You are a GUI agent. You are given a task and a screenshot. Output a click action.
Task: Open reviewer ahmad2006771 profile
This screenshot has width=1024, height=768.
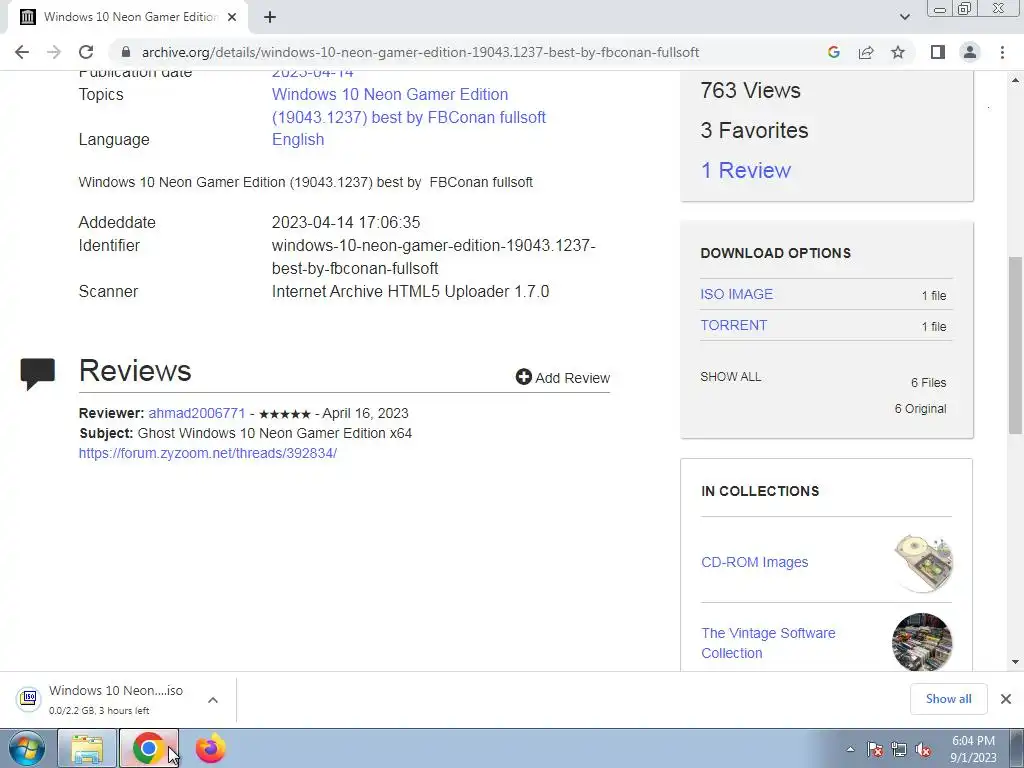pos(197,413)
